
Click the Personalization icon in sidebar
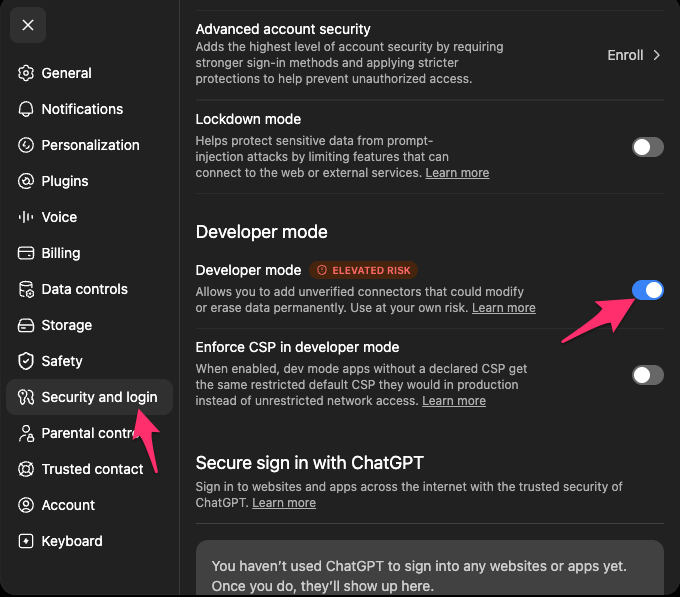click(x=26, y=145)
